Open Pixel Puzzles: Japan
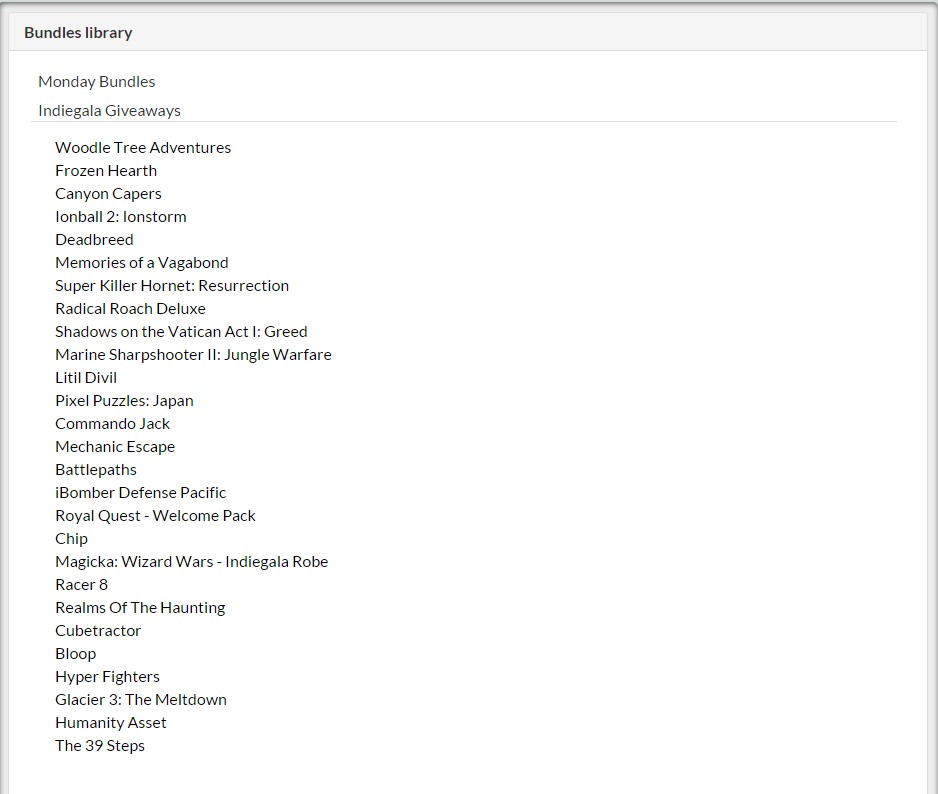Viewport: 938px width, 794px height. tap(124, 401)
